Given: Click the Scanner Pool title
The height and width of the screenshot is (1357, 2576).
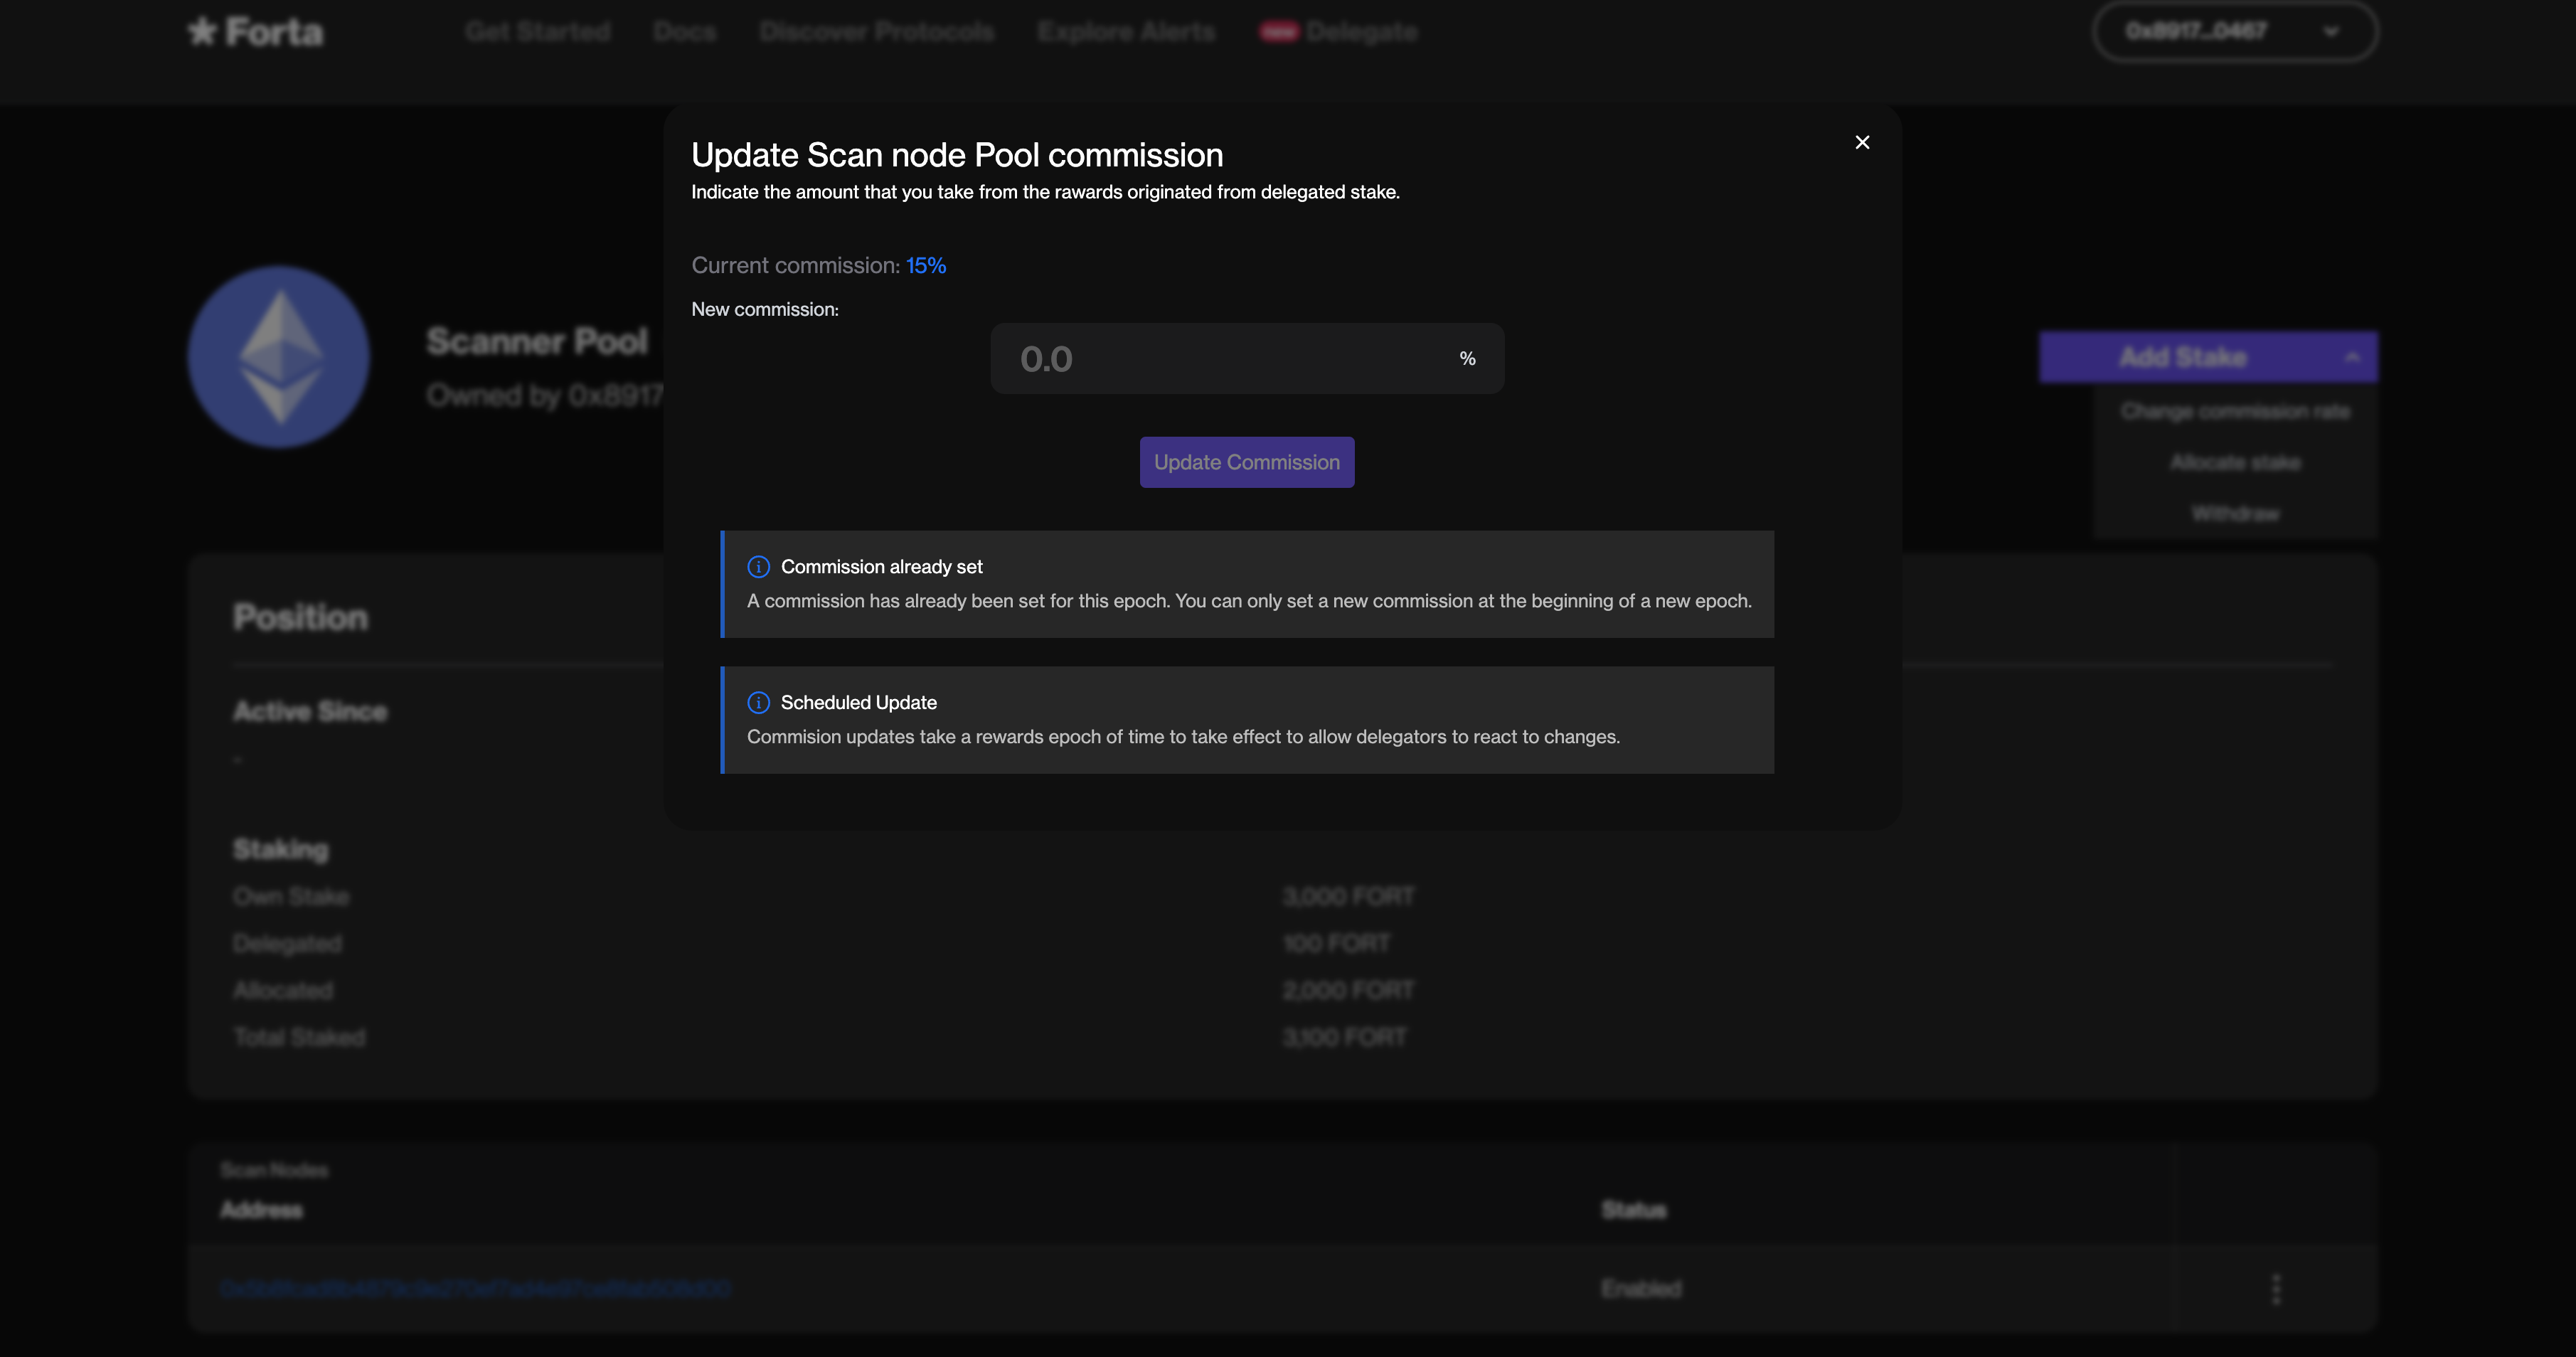Looking at the screenshot, I should 538,342.
